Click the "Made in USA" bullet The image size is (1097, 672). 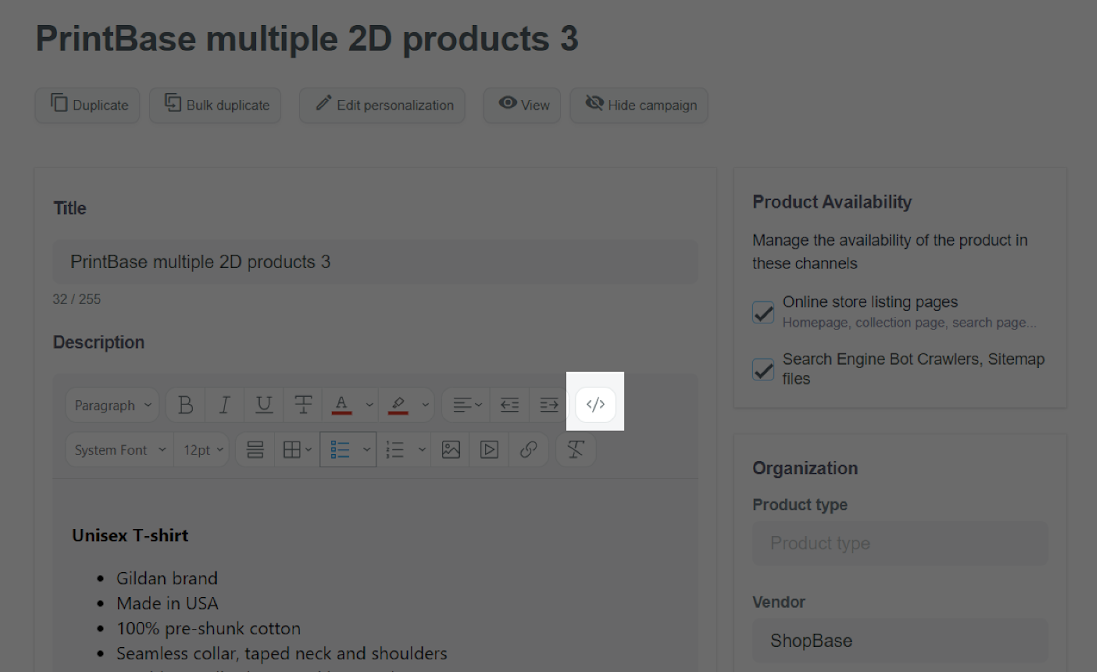(168, 603)
